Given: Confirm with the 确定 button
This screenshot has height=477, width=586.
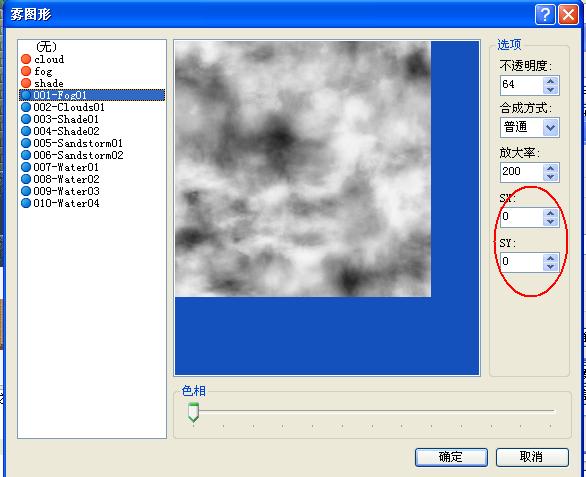Looking at the screenshot, I should [x=451, y=457].
